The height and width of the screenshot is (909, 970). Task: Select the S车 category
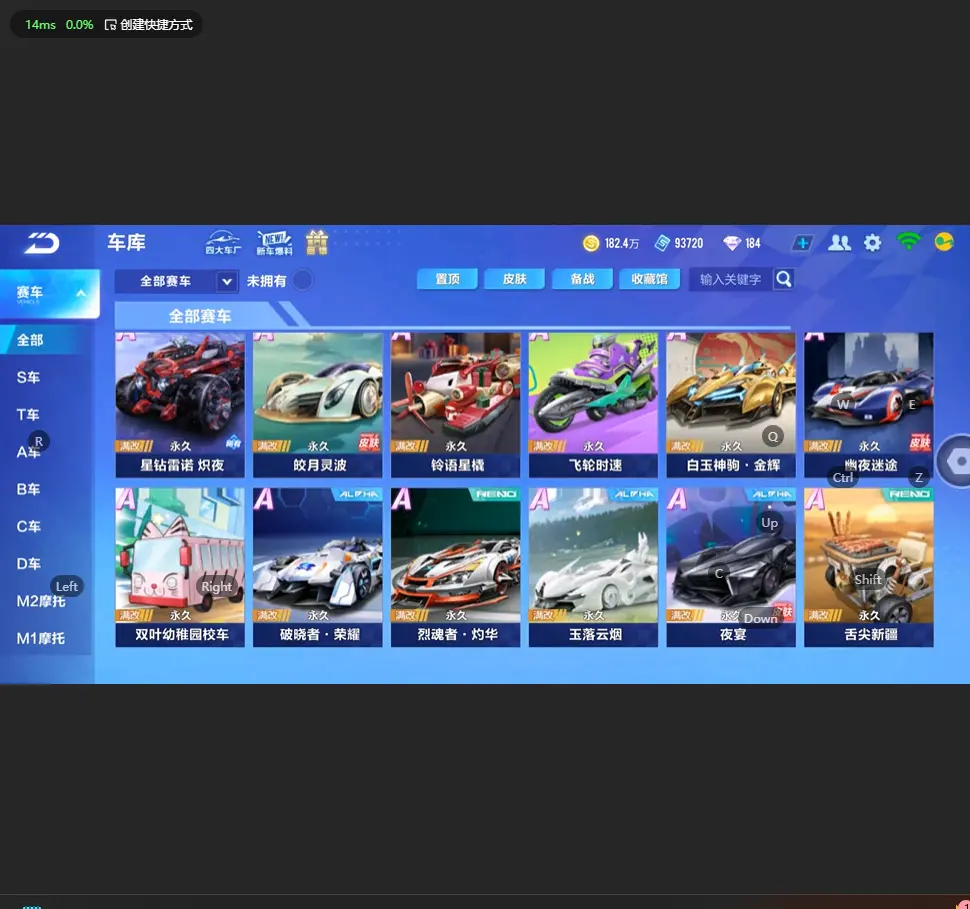(x=28, y=377)
